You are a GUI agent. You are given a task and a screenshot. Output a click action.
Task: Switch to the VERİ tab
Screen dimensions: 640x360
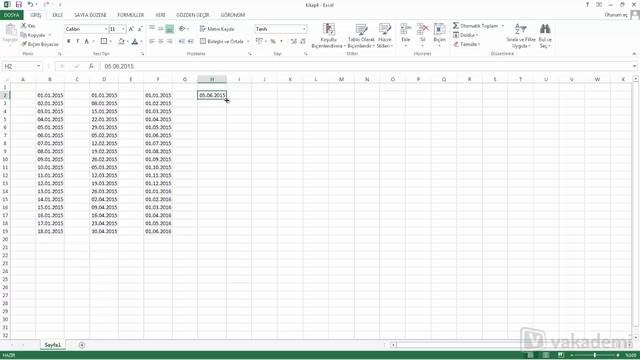coord(160,15)
